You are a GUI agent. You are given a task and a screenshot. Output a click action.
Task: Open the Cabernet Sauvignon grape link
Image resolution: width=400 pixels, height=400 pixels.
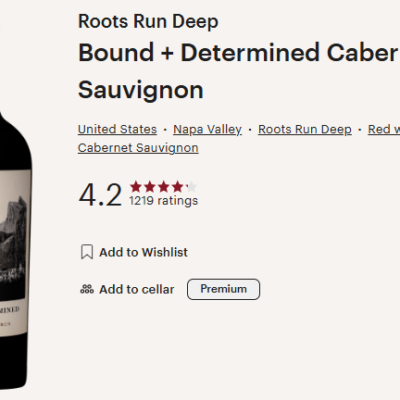pyautogui.click(x=138, y=148)
